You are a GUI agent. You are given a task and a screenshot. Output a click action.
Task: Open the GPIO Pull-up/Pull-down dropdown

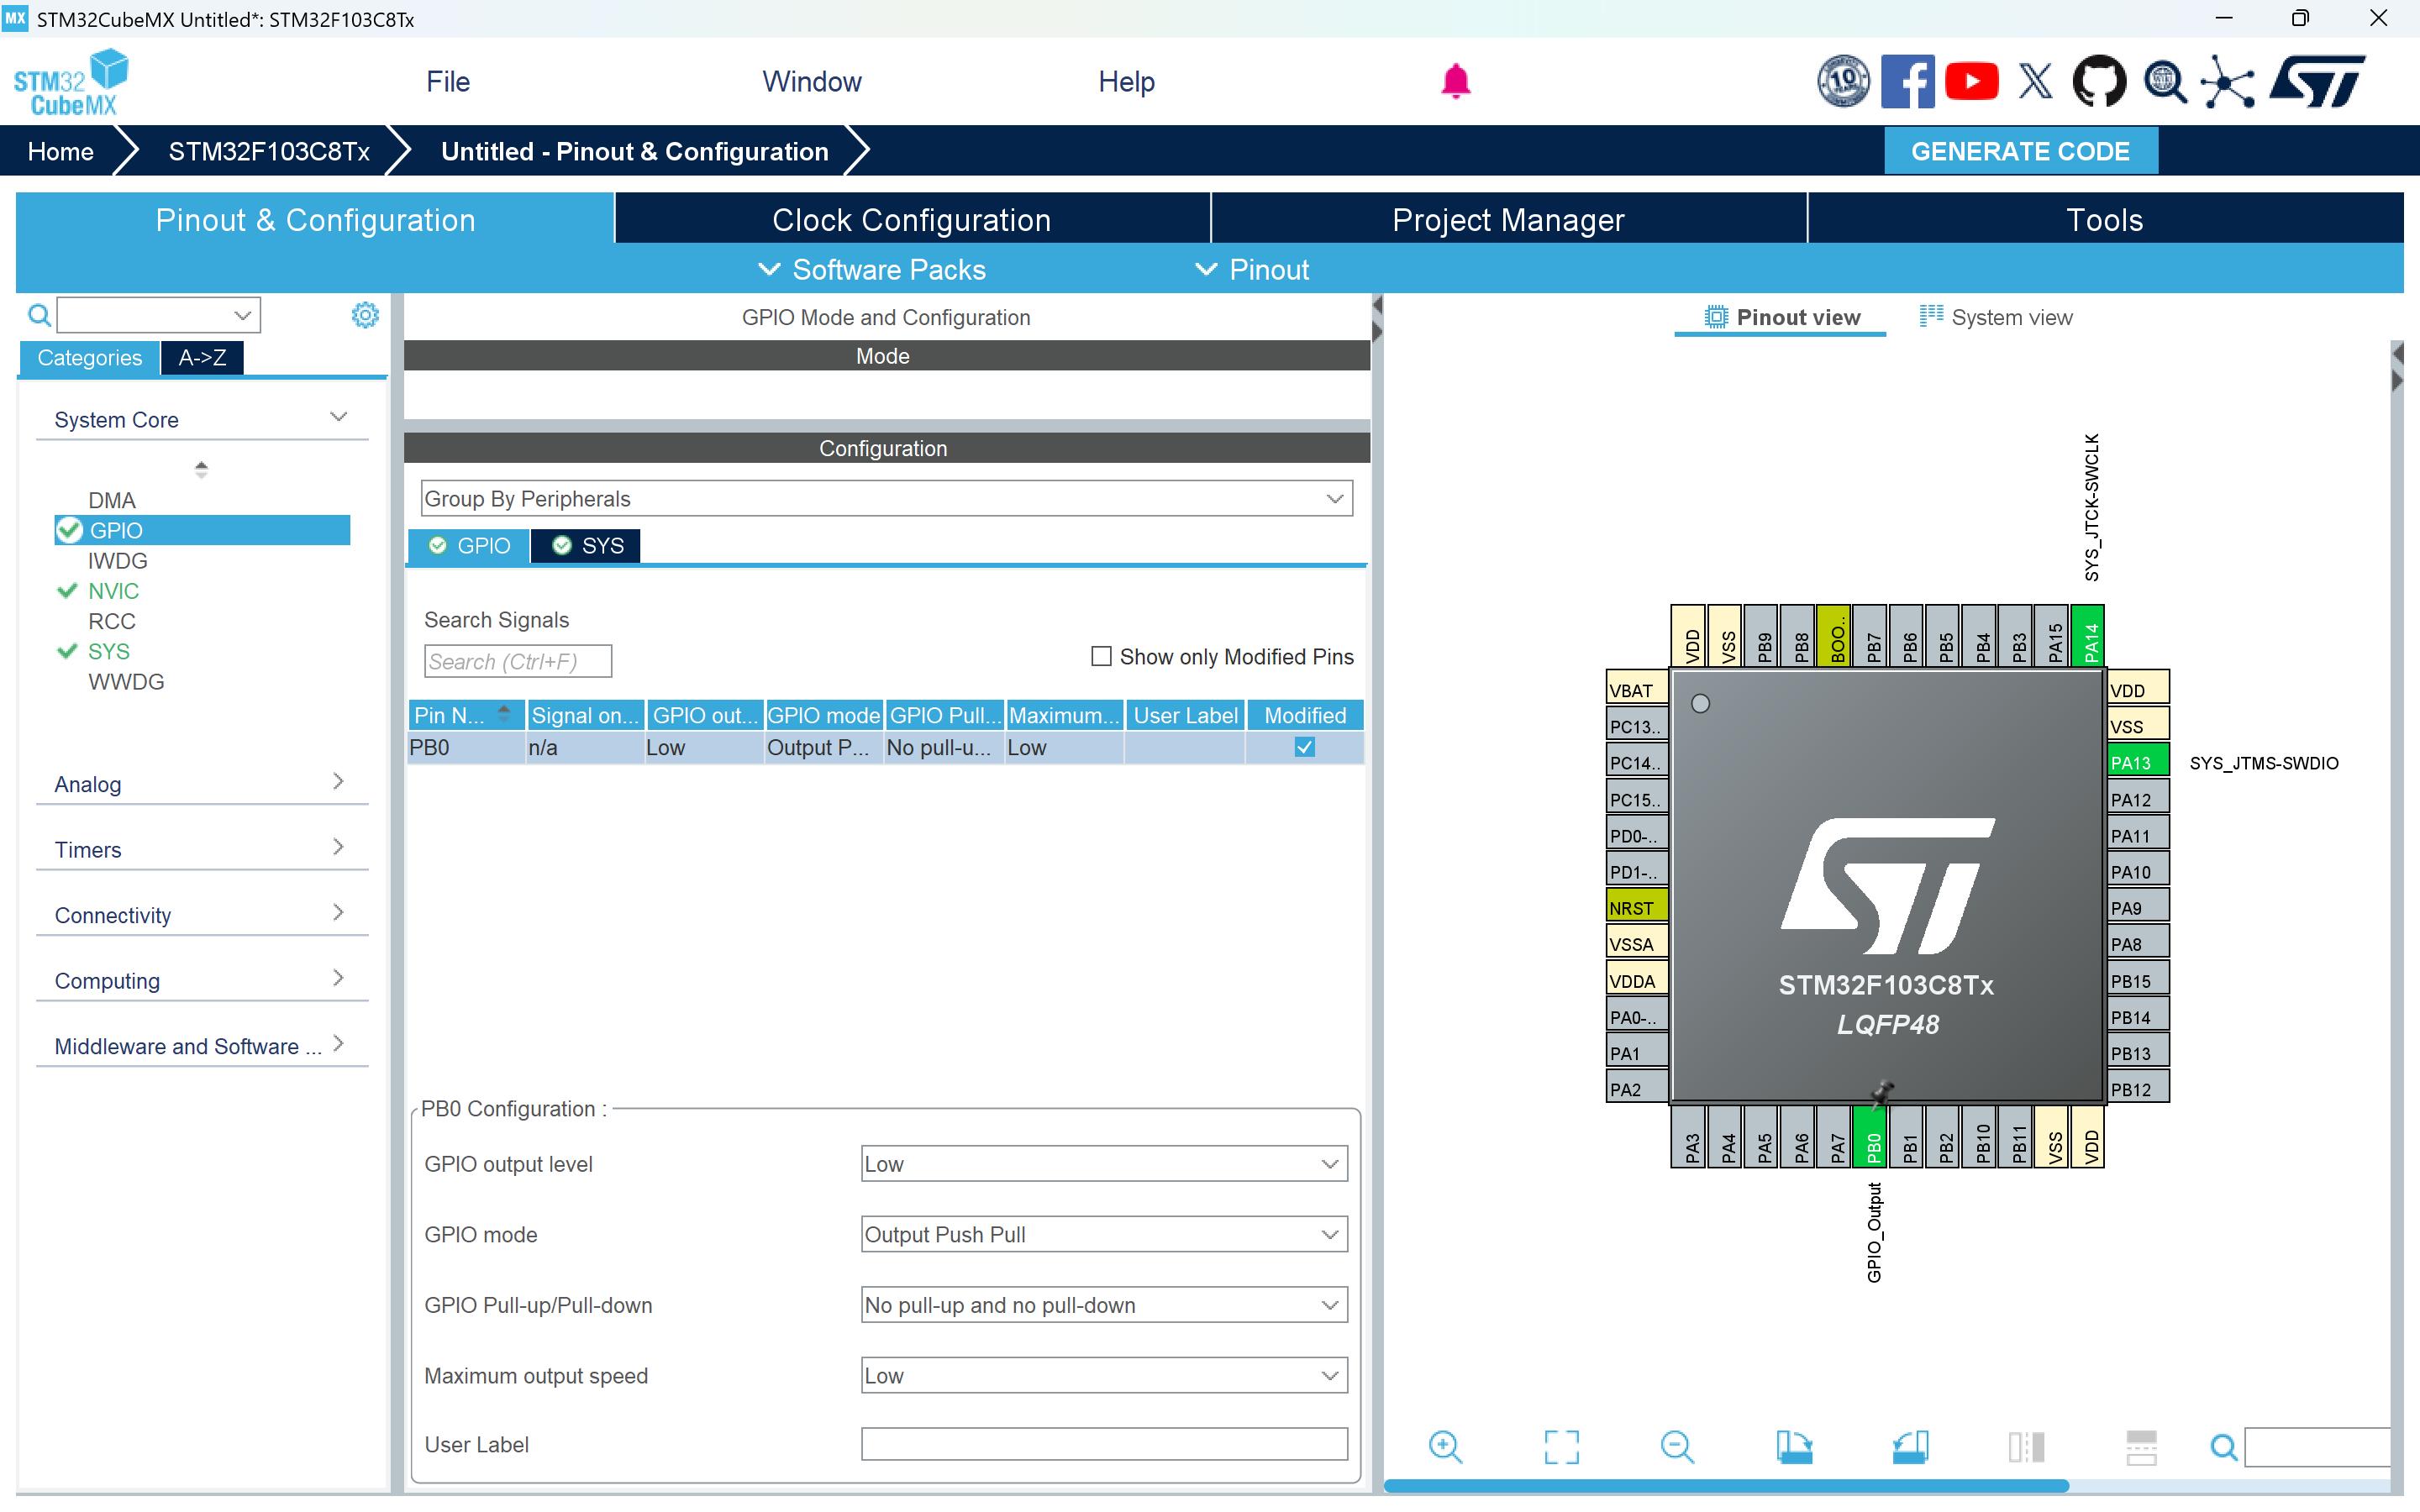click(x=1103, y=1304)
